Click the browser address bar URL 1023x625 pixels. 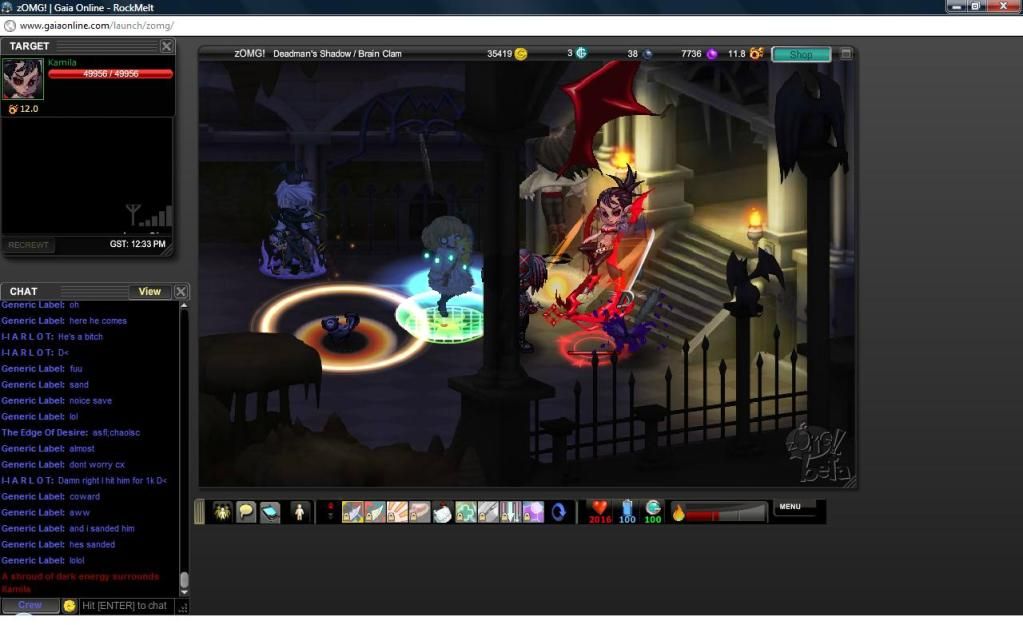point(97,25)
